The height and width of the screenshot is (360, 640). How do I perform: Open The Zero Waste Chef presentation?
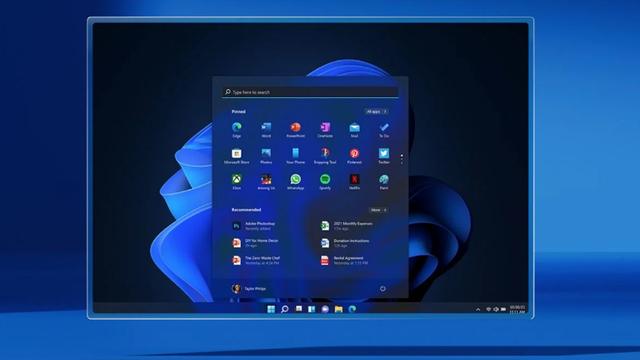(257, 260)
